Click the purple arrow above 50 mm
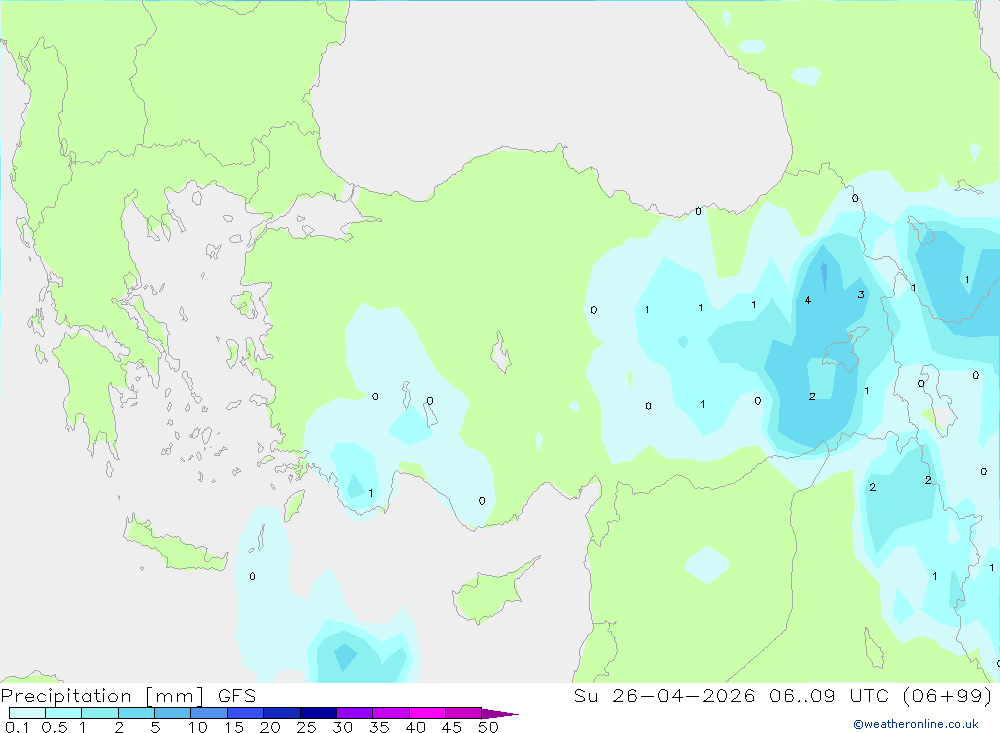Image resolution: width=1000 pixels, height=733 pixels. [500, 713]
